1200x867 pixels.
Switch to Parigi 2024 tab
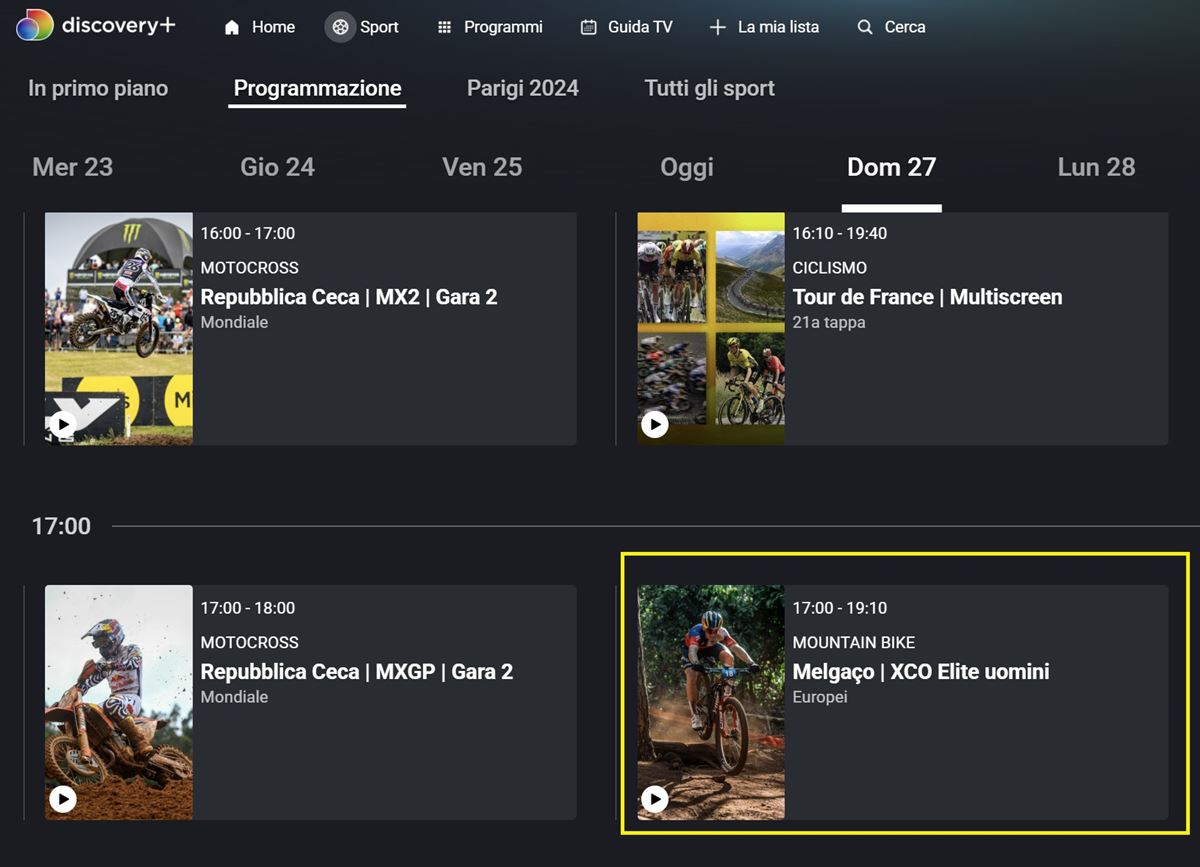[523, 88]
